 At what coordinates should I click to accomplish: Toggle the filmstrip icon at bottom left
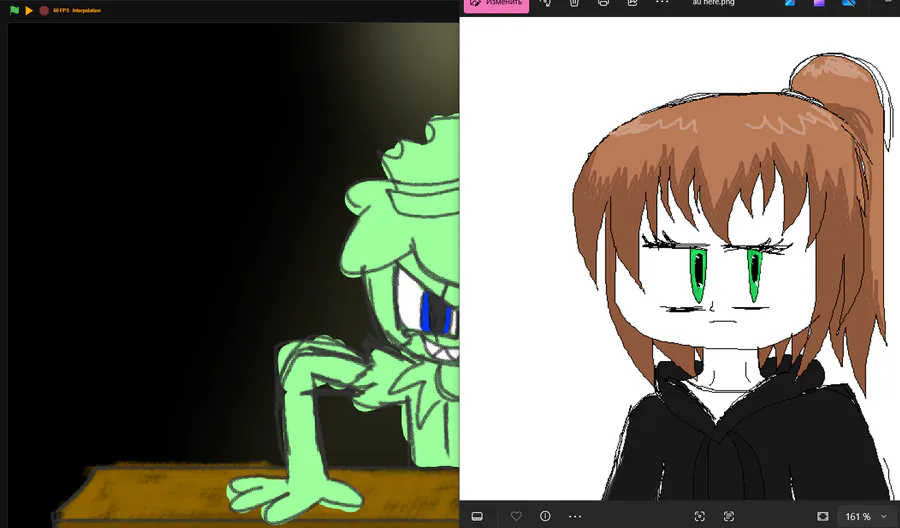pyautogui.click(x=477, y=517)
